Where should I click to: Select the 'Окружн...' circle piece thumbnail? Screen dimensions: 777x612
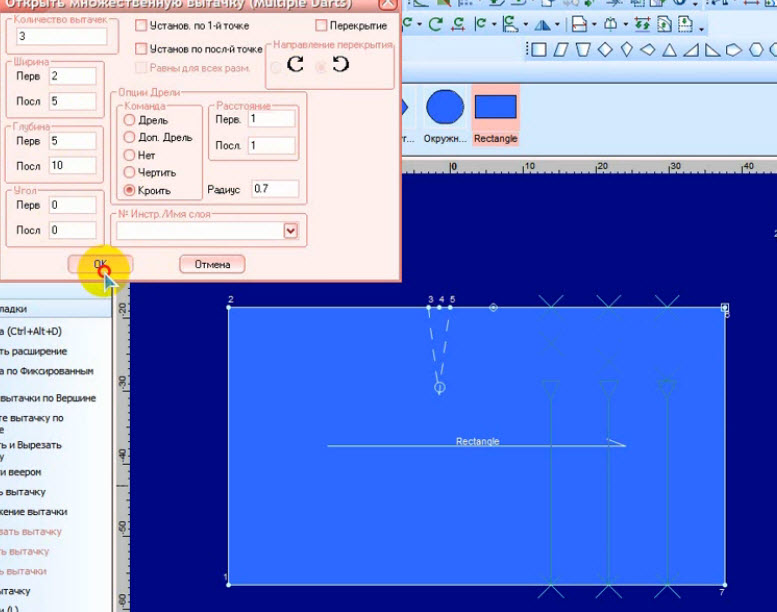tap(445, 116)
